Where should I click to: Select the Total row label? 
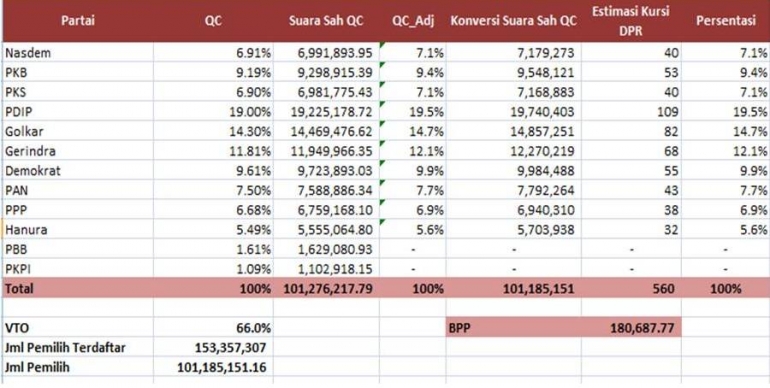pyautogui.click(x=78, y=288)
